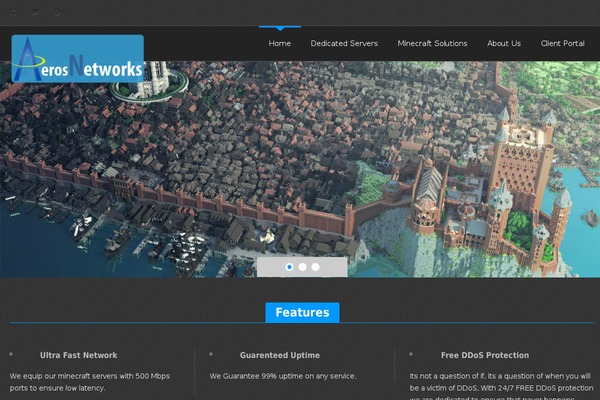Click text "We Guarantee 99% uptime on any service."
600x400 pixels.
click(x=283, y=376)
